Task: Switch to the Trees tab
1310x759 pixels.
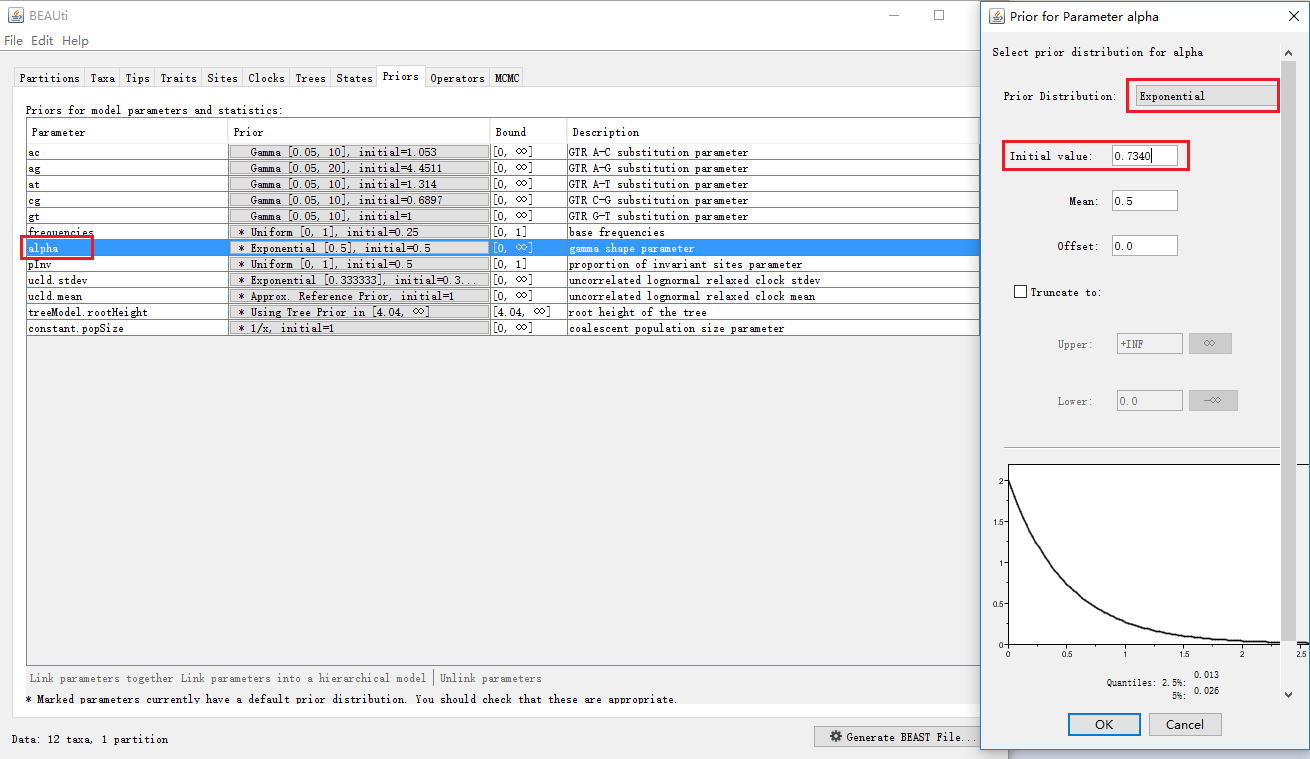Action: tap(310, 78)
